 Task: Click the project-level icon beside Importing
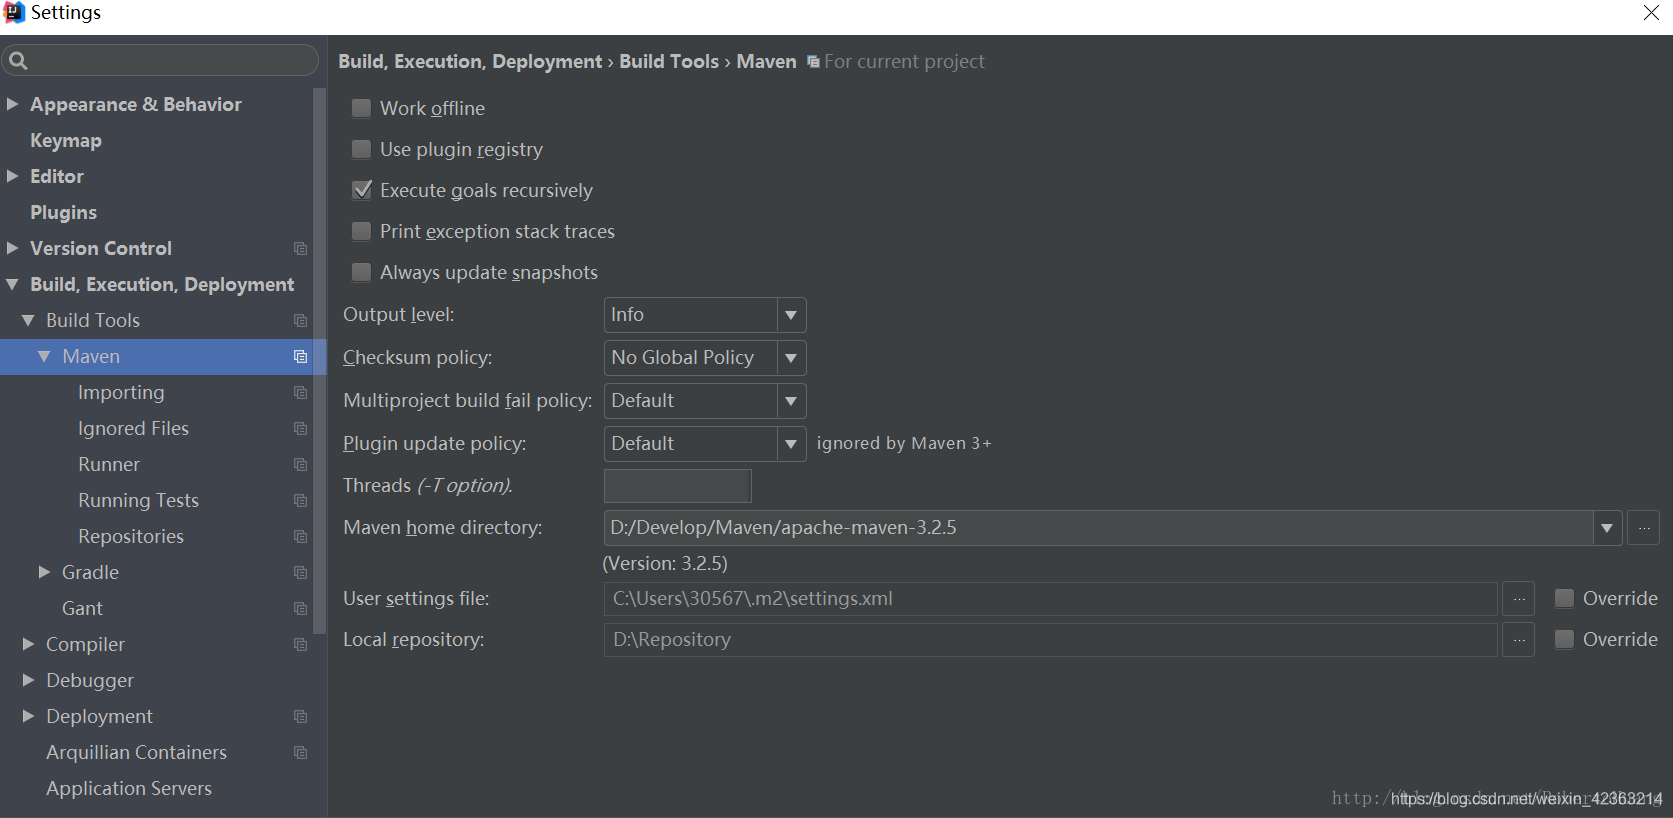click(300, 392)
